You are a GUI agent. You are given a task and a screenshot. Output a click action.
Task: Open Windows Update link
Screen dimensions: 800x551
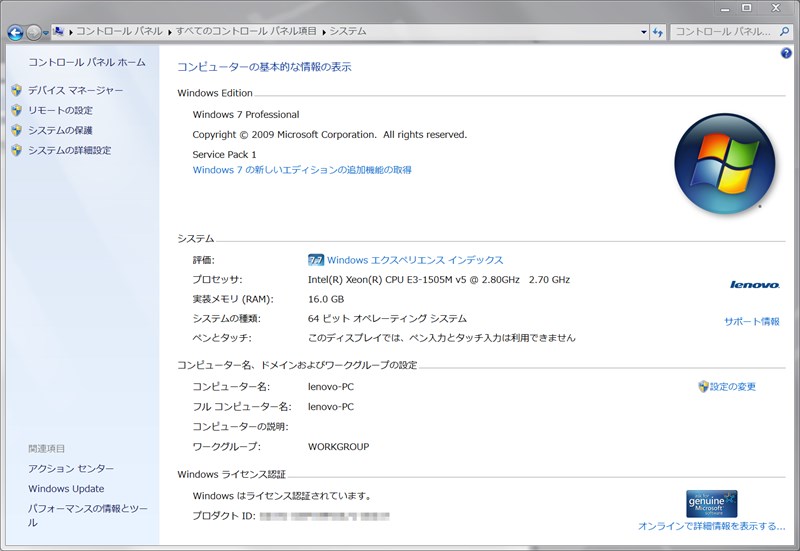(66, 489)
